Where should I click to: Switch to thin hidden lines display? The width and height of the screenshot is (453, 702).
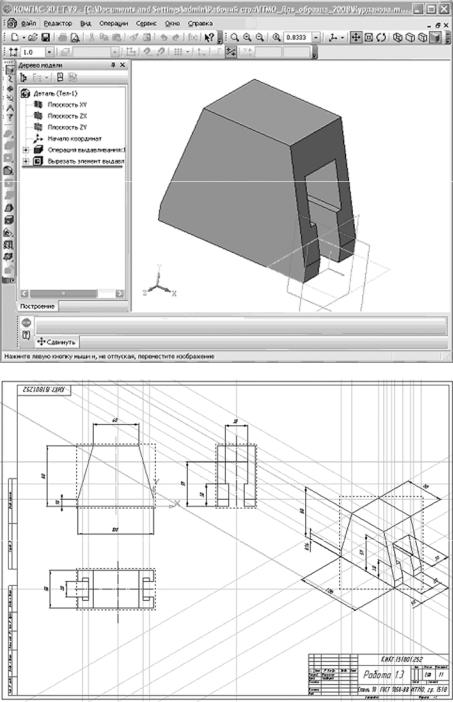(x=422, y=38)
